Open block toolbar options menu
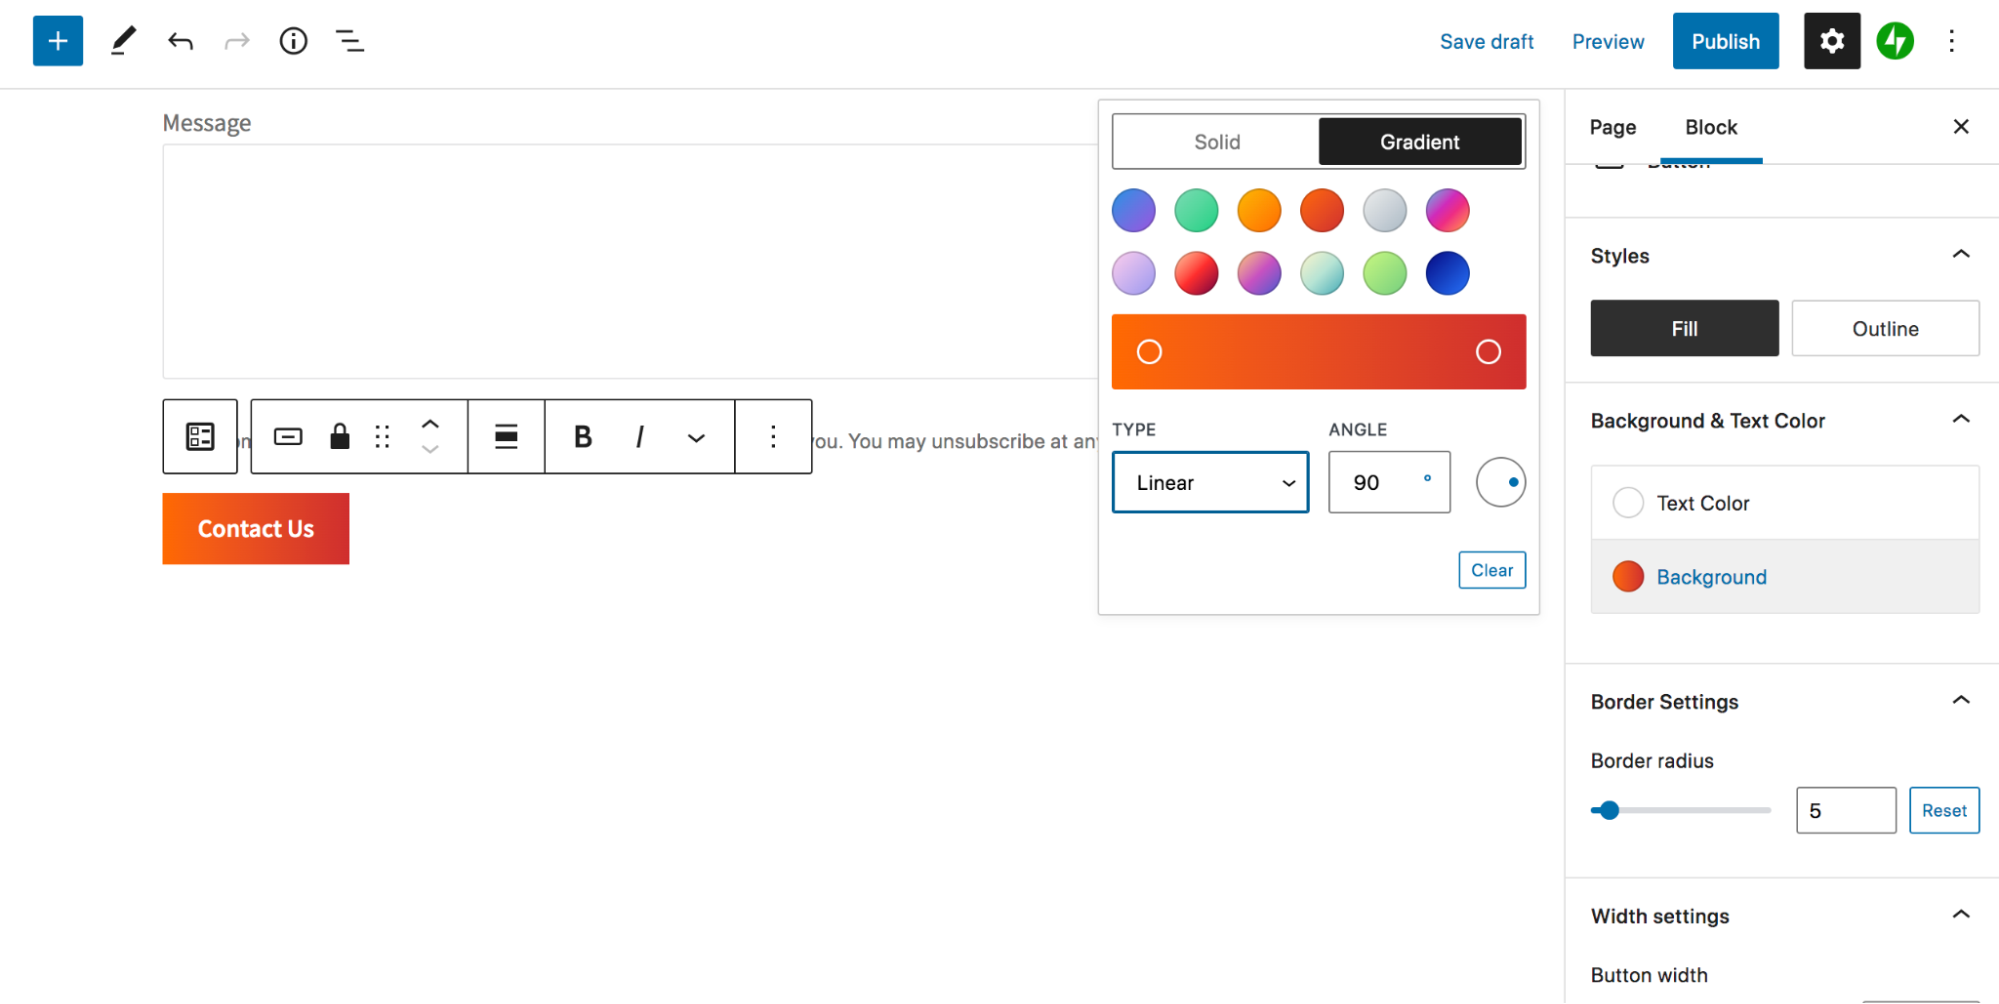 tap(773, 436)
